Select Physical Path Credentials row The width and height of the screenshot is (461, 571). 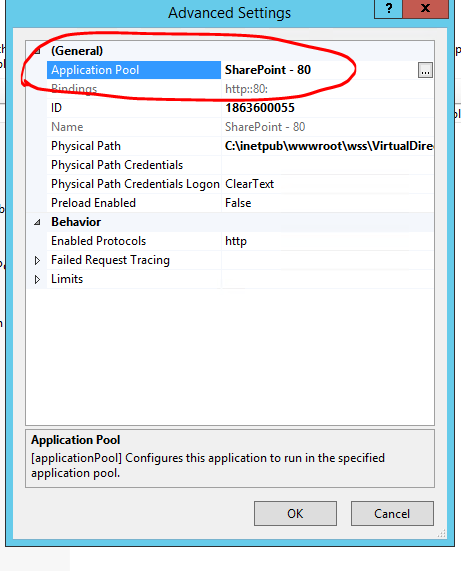(240, 165)
